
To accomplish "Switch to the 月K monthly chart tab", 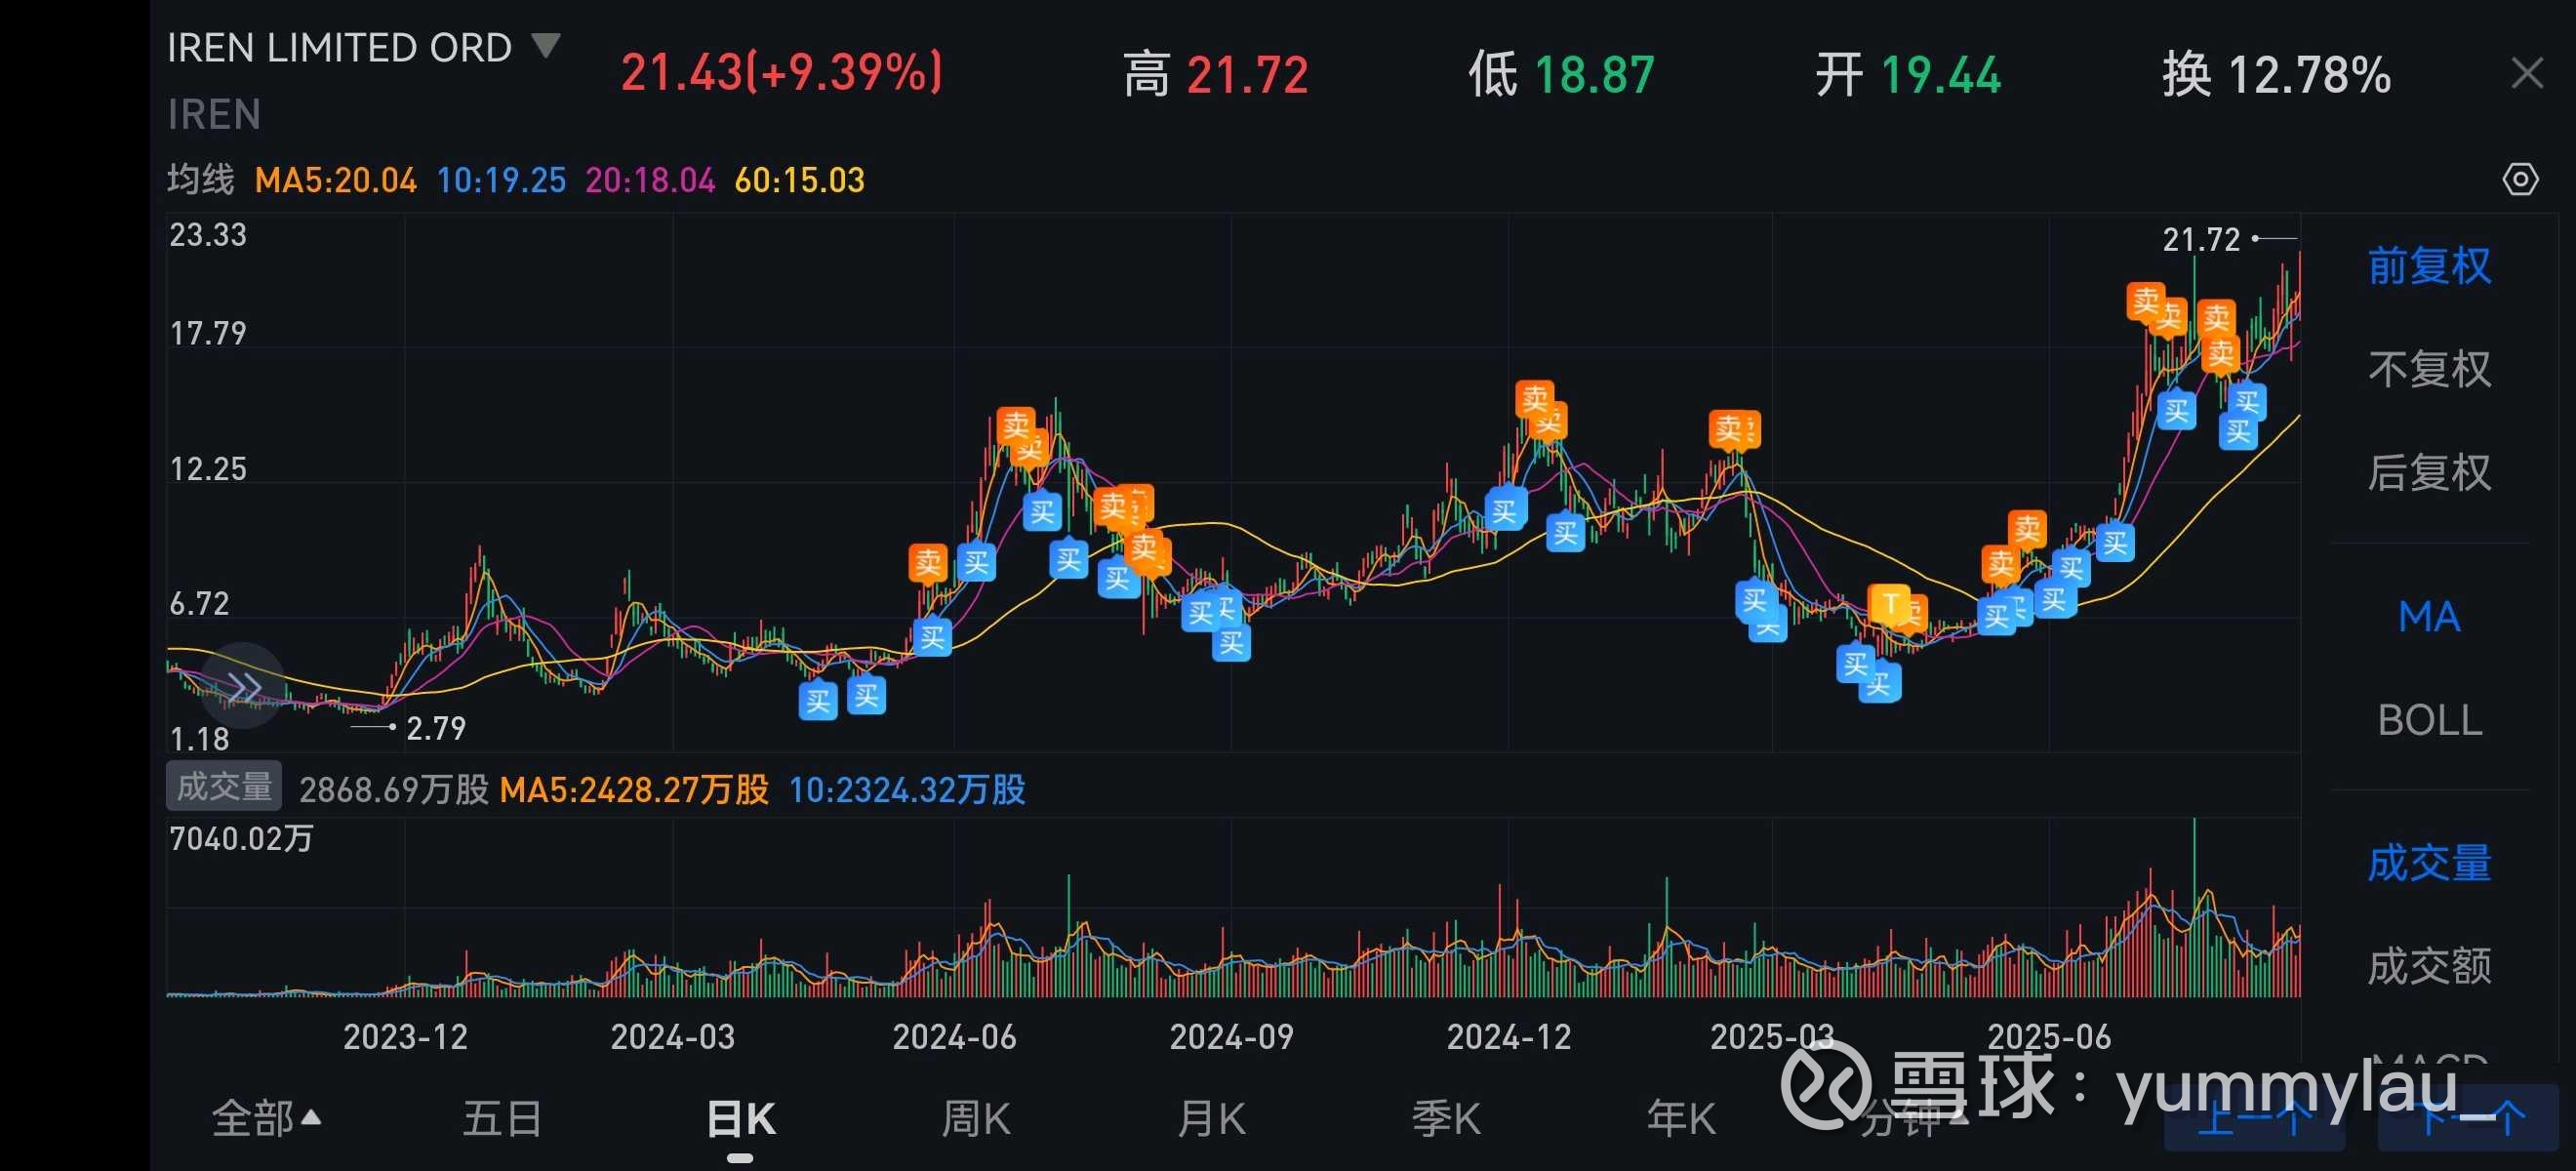I will coord(1211,1118).
